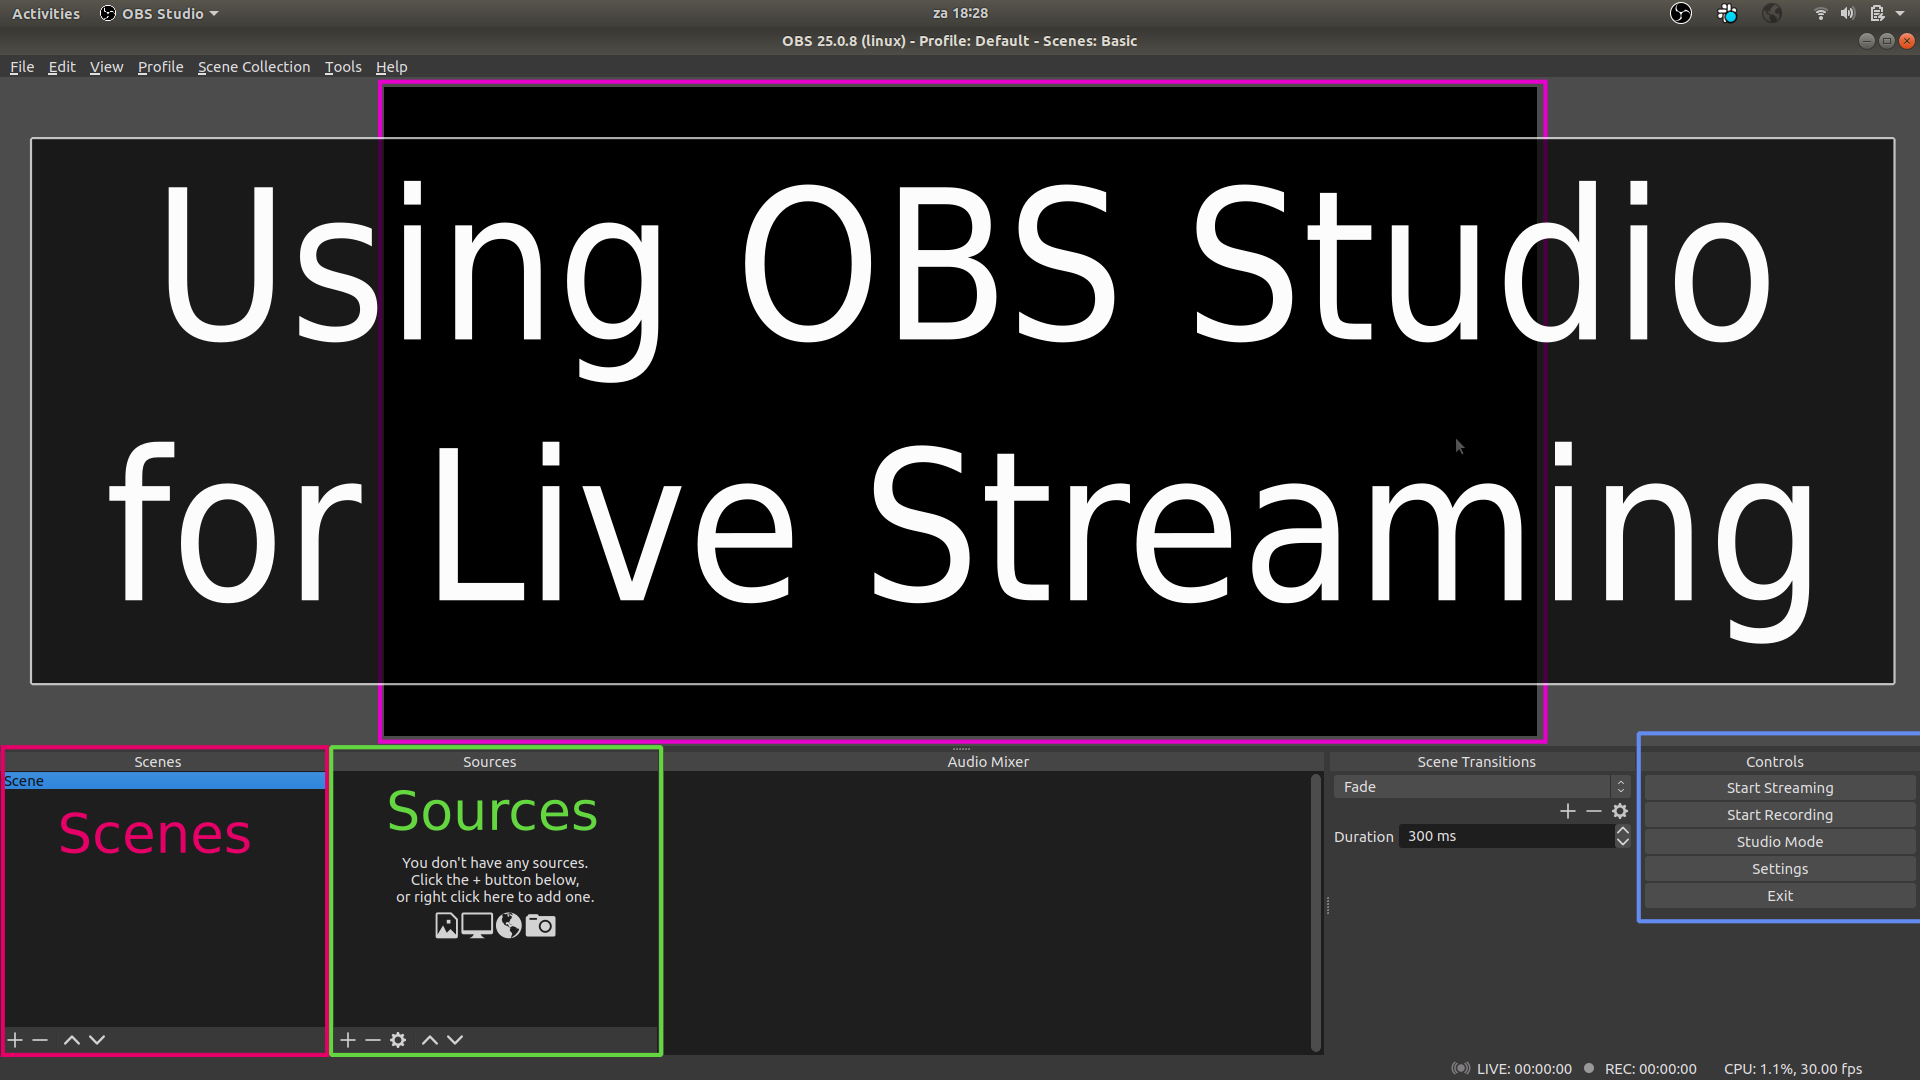Click the dimmed globe tray icon
This screenshot has width=1920, height=1080.
[x=1772, y=13]
